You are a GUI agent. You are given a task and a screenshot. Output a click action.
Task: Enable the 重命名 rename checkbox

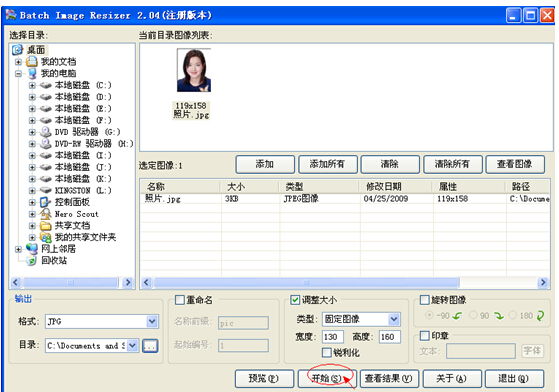point(180,300)
